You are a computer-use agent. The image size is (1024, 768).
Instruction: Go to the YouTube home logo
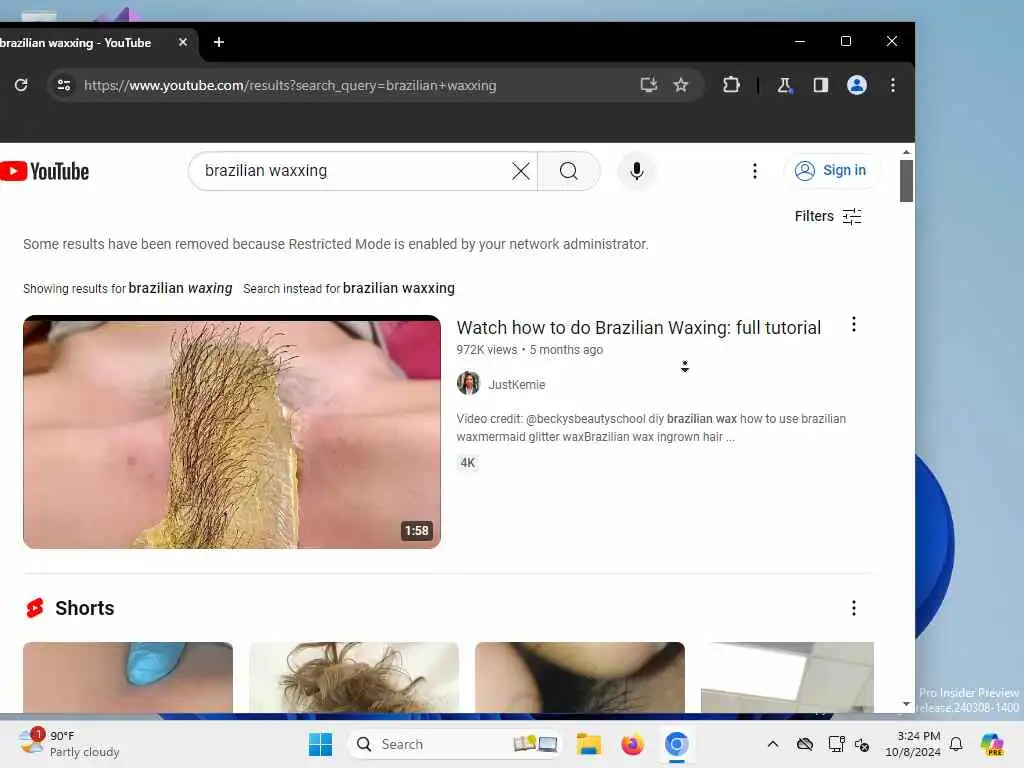click(44, 171)
